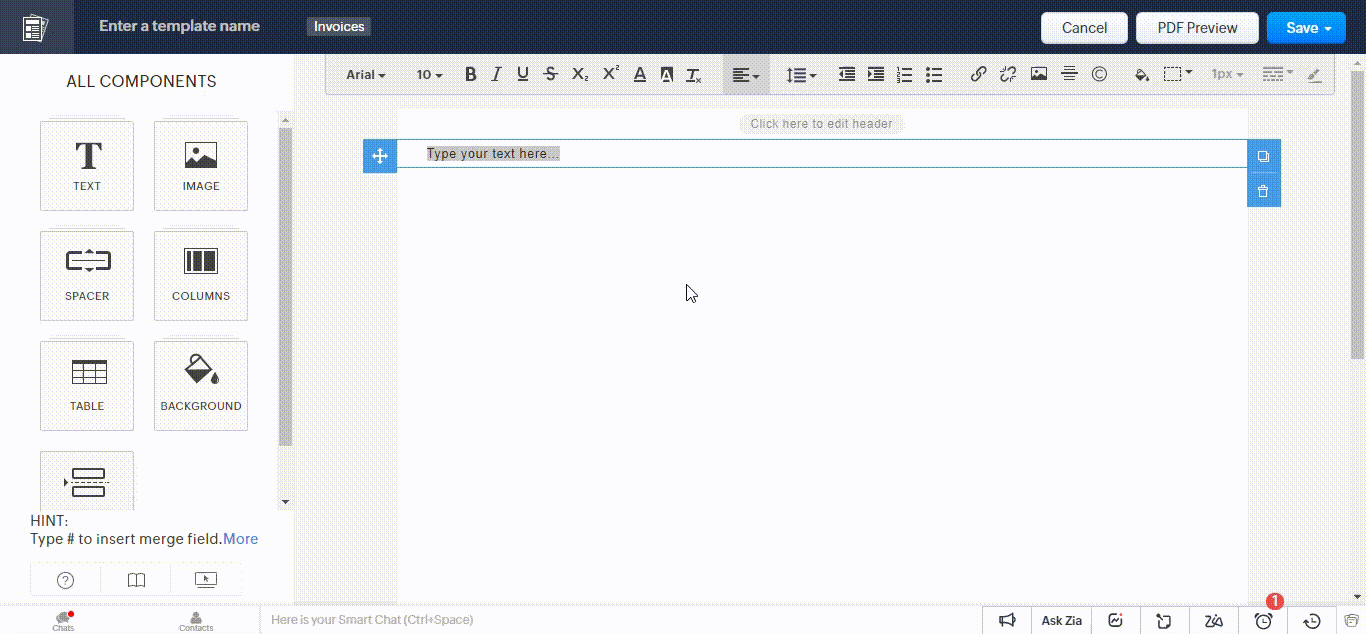Viewport: 1366px width, 634px height.
Task: Toggle the bulleted list
Action: click(934, 74)
